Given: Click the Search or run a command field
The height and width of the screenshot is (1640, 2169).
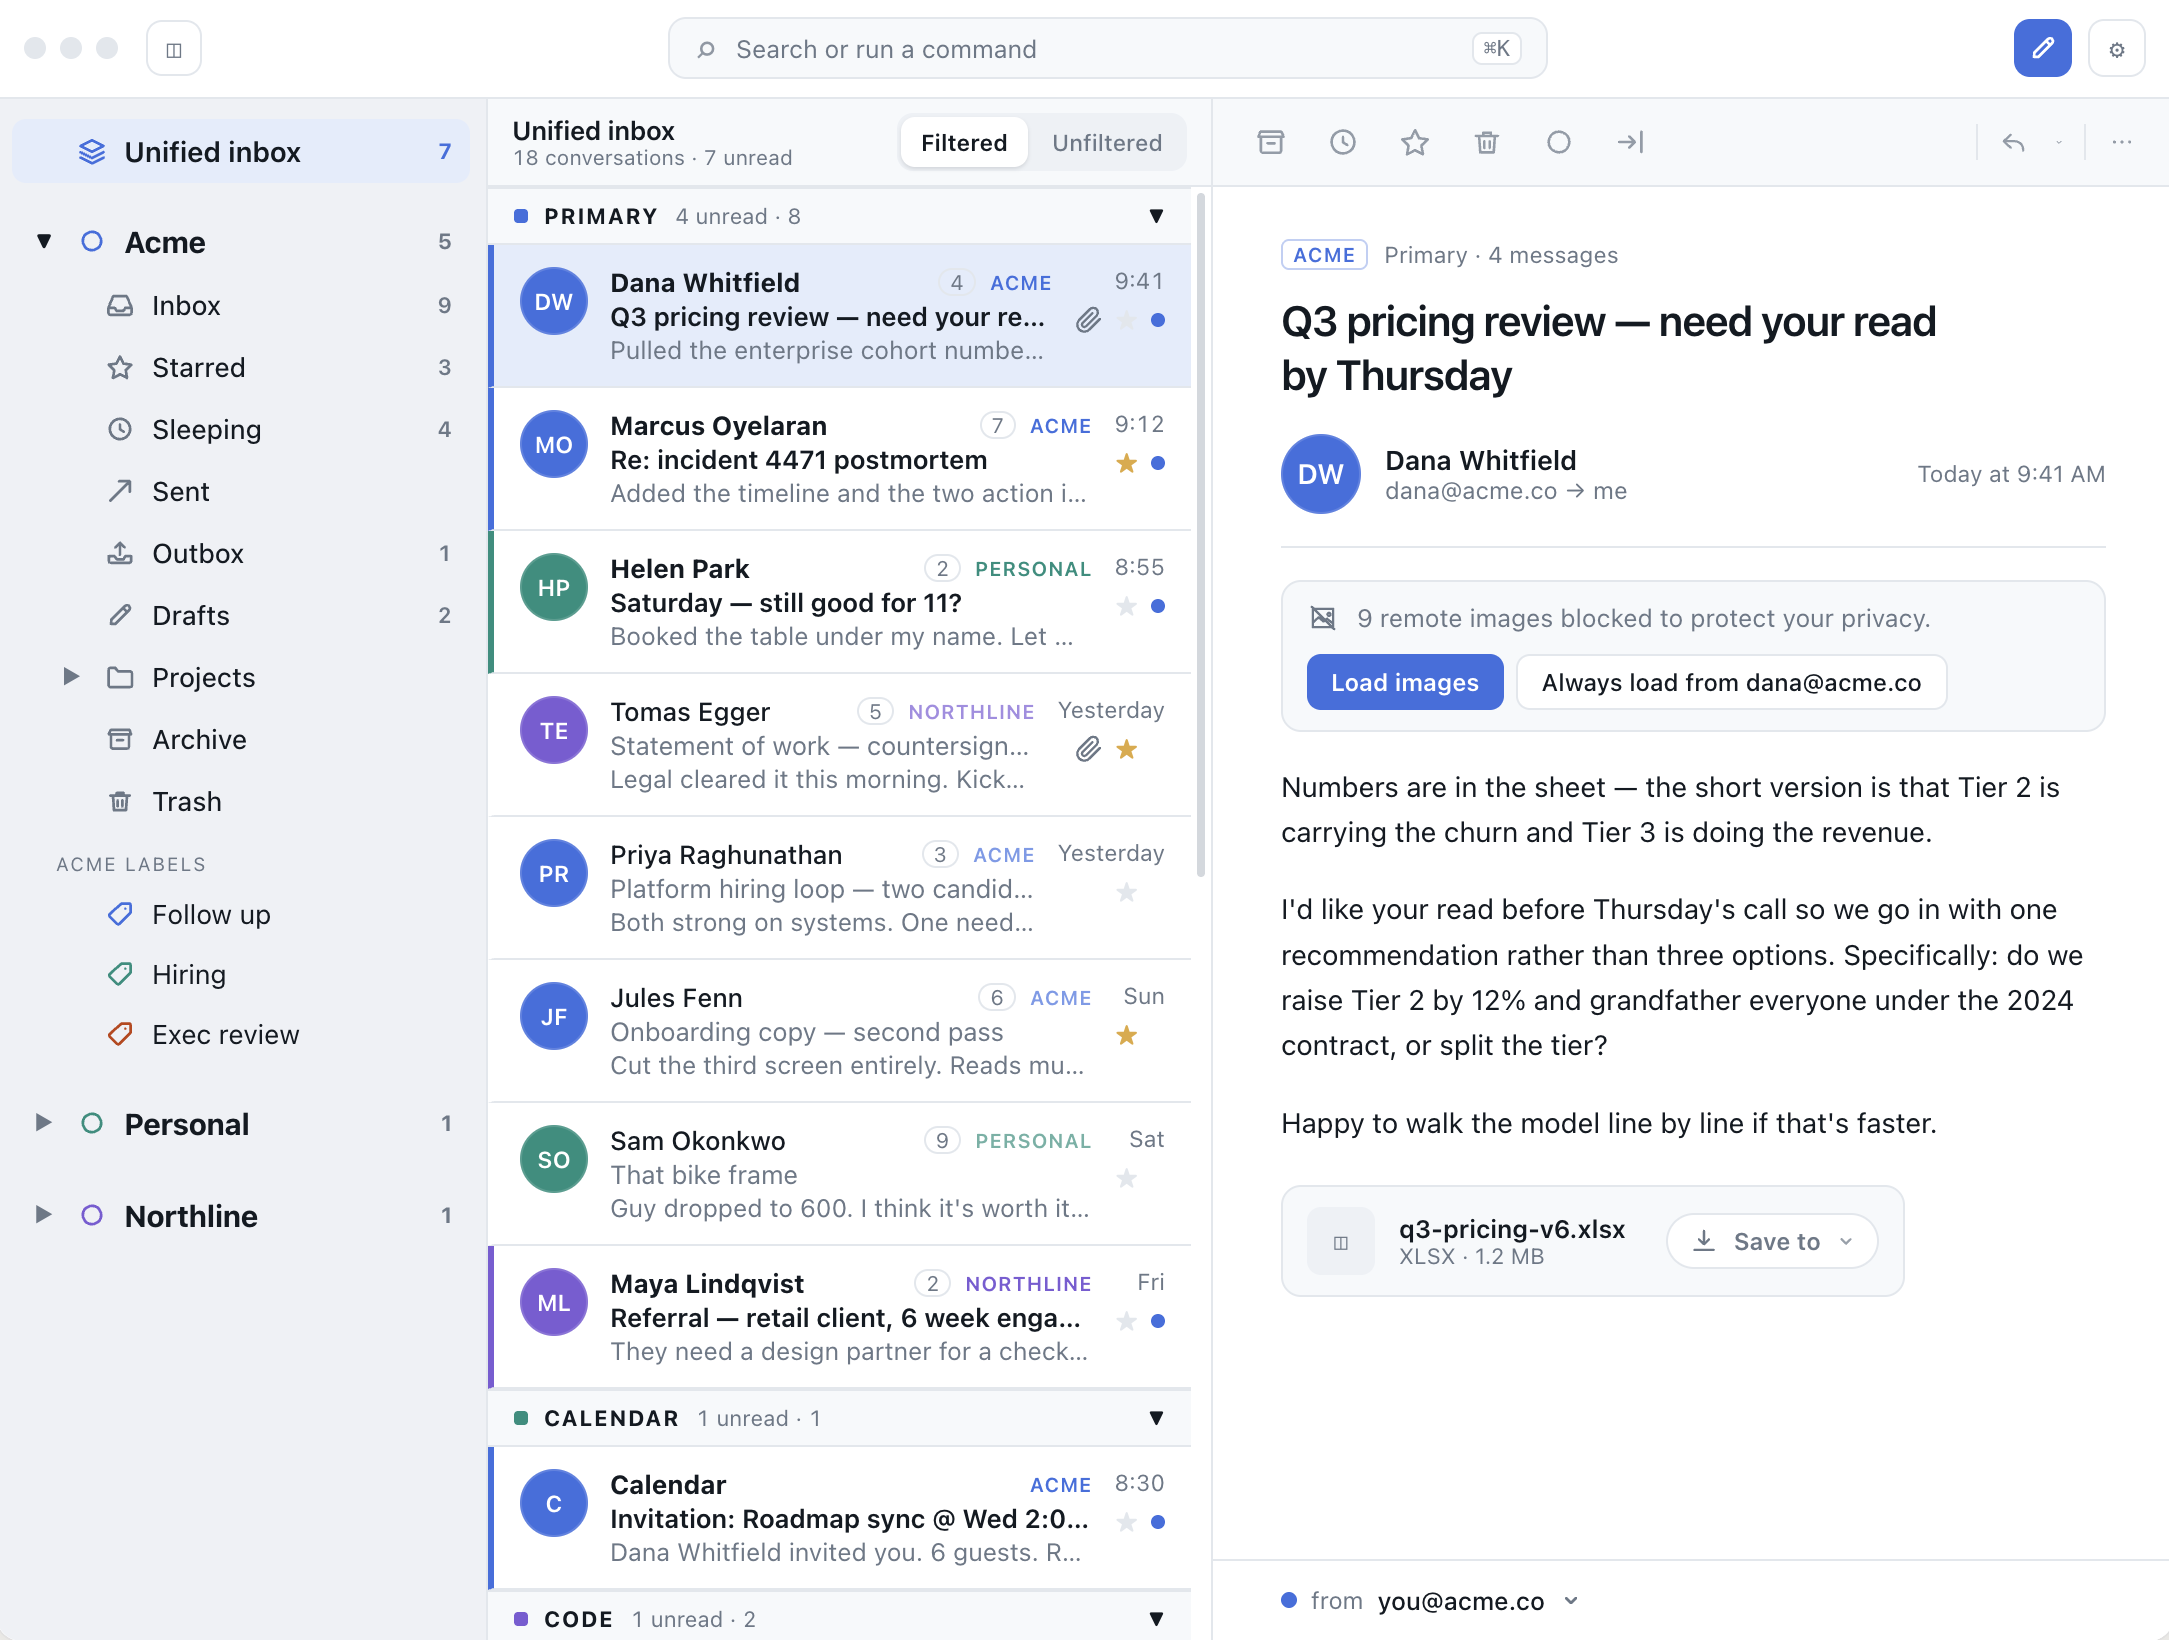Looking at the screenshot, I should [1107, 48].
